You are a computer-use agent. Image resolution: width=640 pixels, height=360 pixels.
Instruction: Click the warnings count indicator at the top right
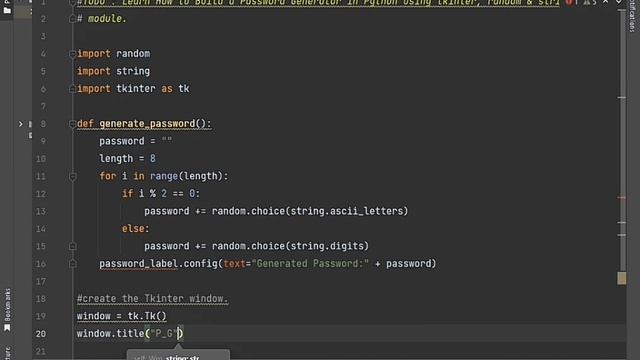pyautogui.click(x=589, y=2)
